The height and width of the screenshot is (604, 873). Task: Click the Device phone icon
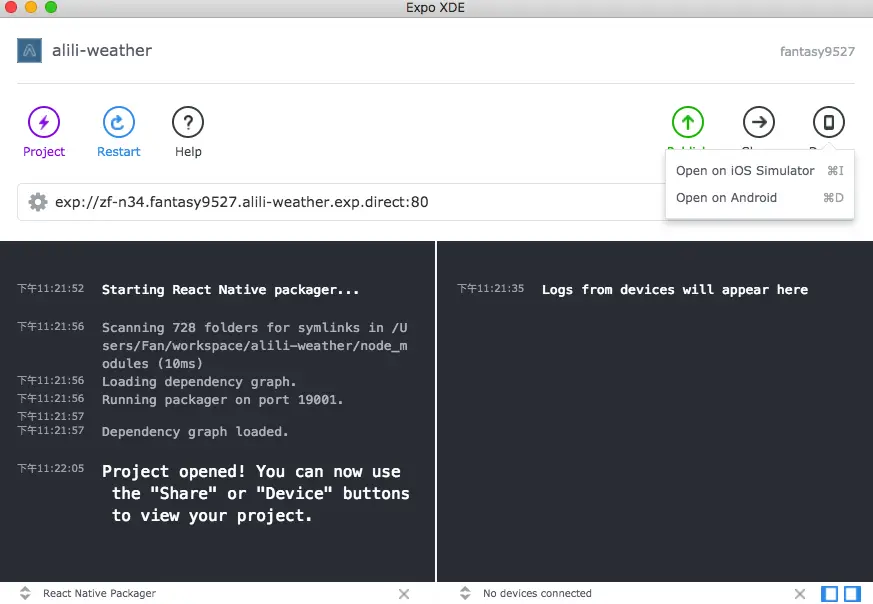tap(828, 122)
